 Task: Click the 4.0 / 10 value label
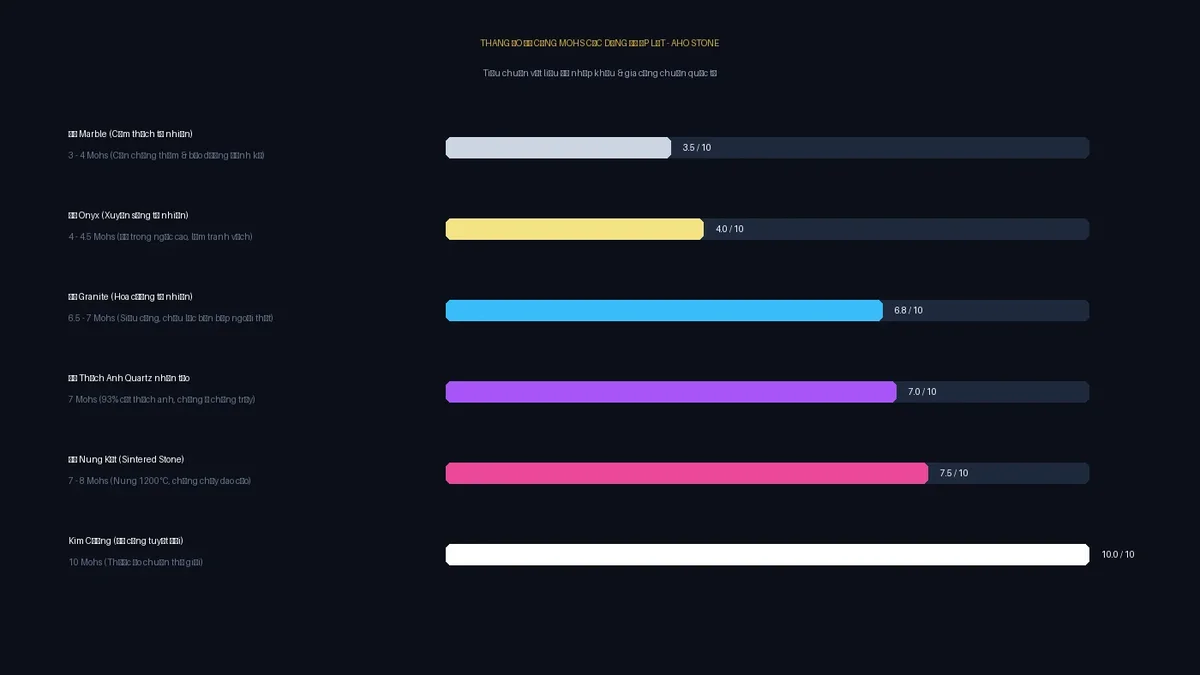[730, 229]
